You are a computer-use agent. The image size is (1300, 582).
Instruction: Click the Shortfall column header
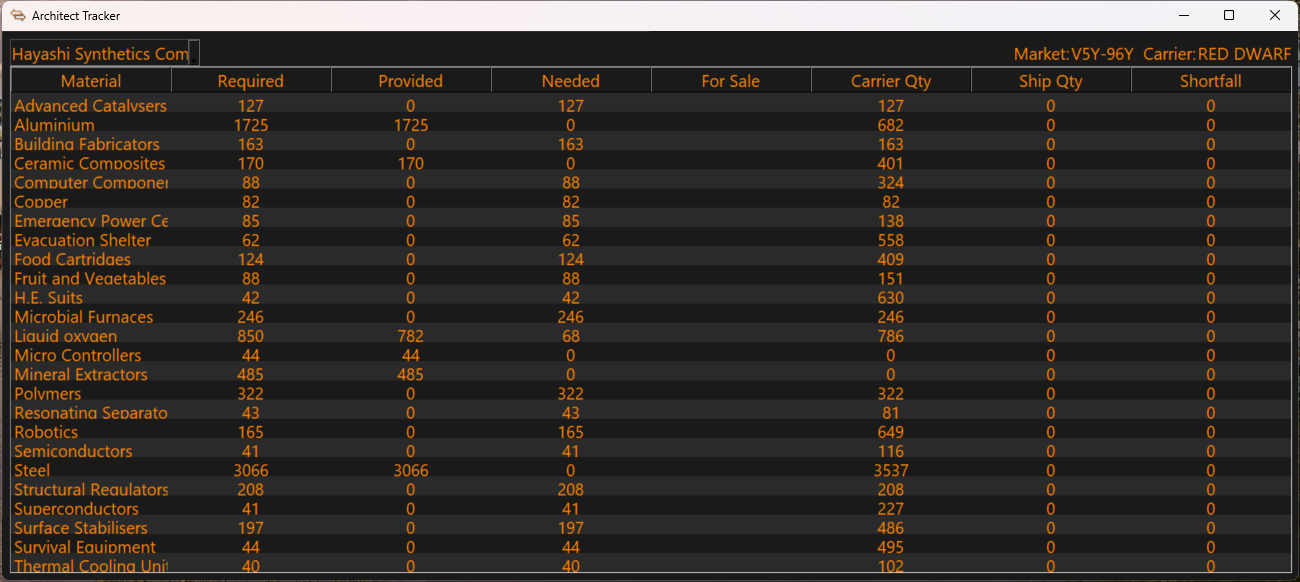(x=1211, y=81)
